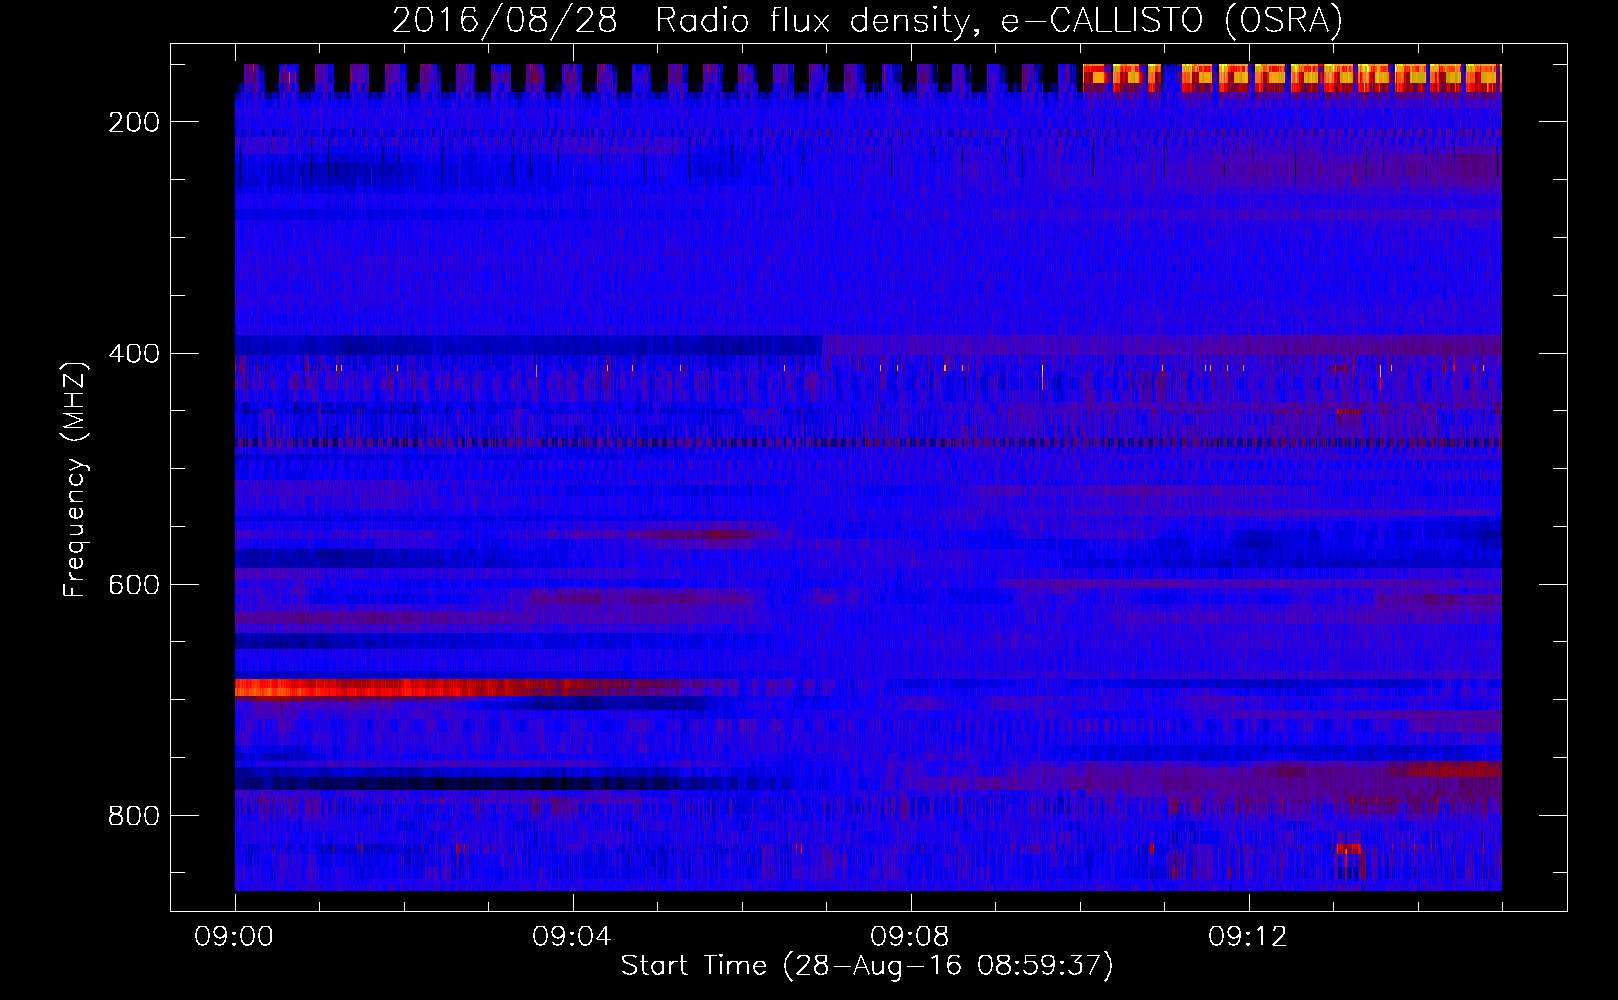1618x1000 pixels.
Task: Click the 'Start Time (28-Aug-16 08:59:37)' axis label
Action: click(867, 966)
